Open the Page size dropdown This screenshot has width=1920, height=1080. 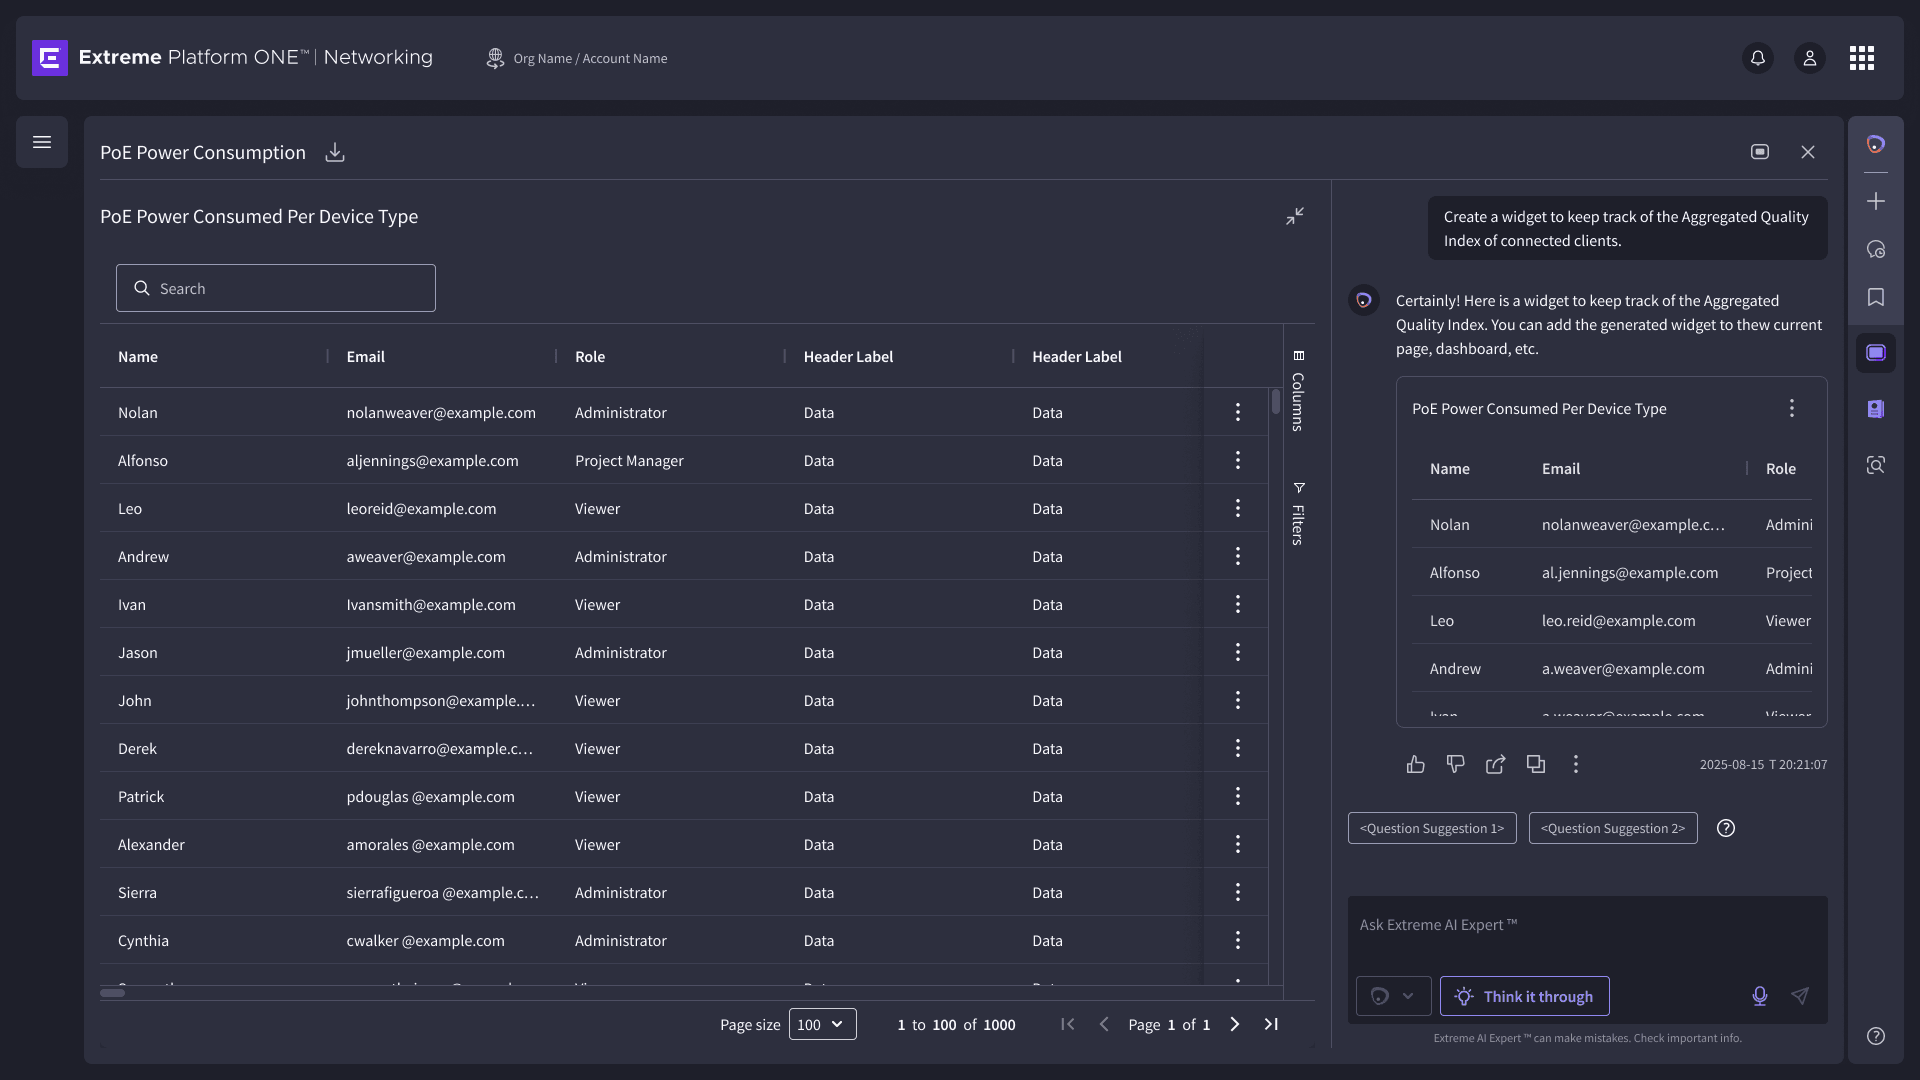822,1024
